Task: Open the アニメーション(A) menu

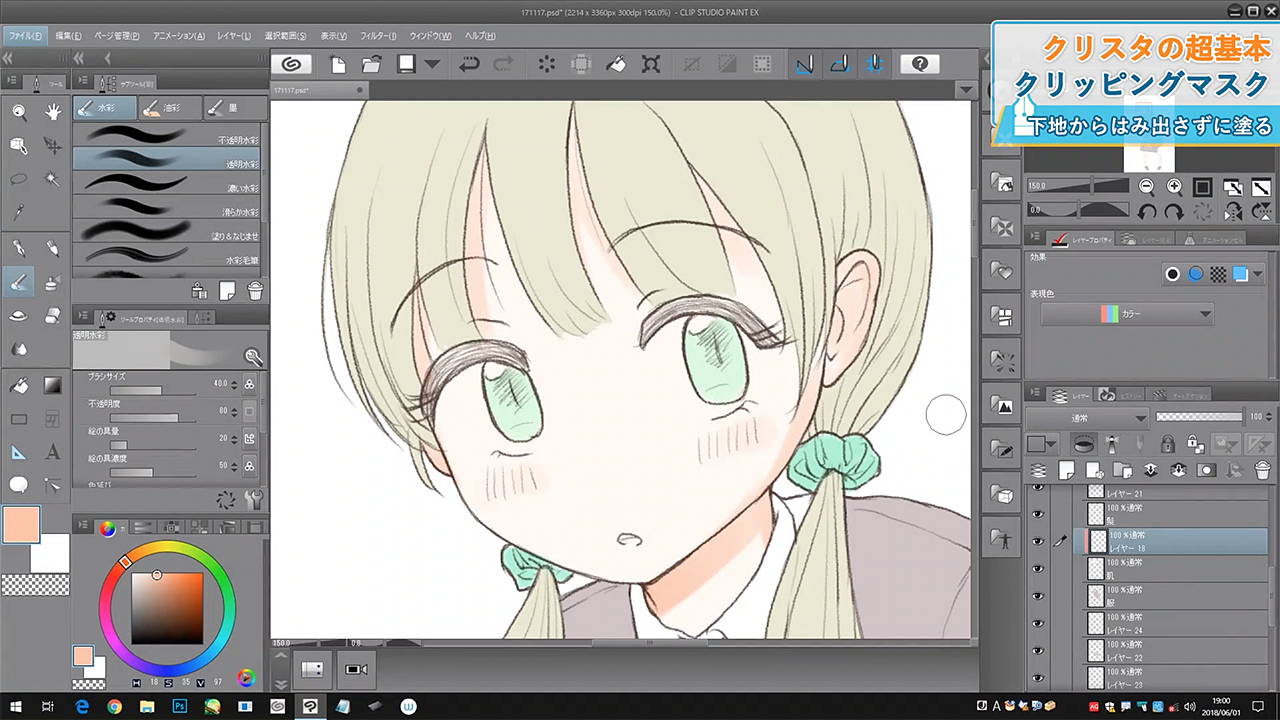Action: point(179,36)
